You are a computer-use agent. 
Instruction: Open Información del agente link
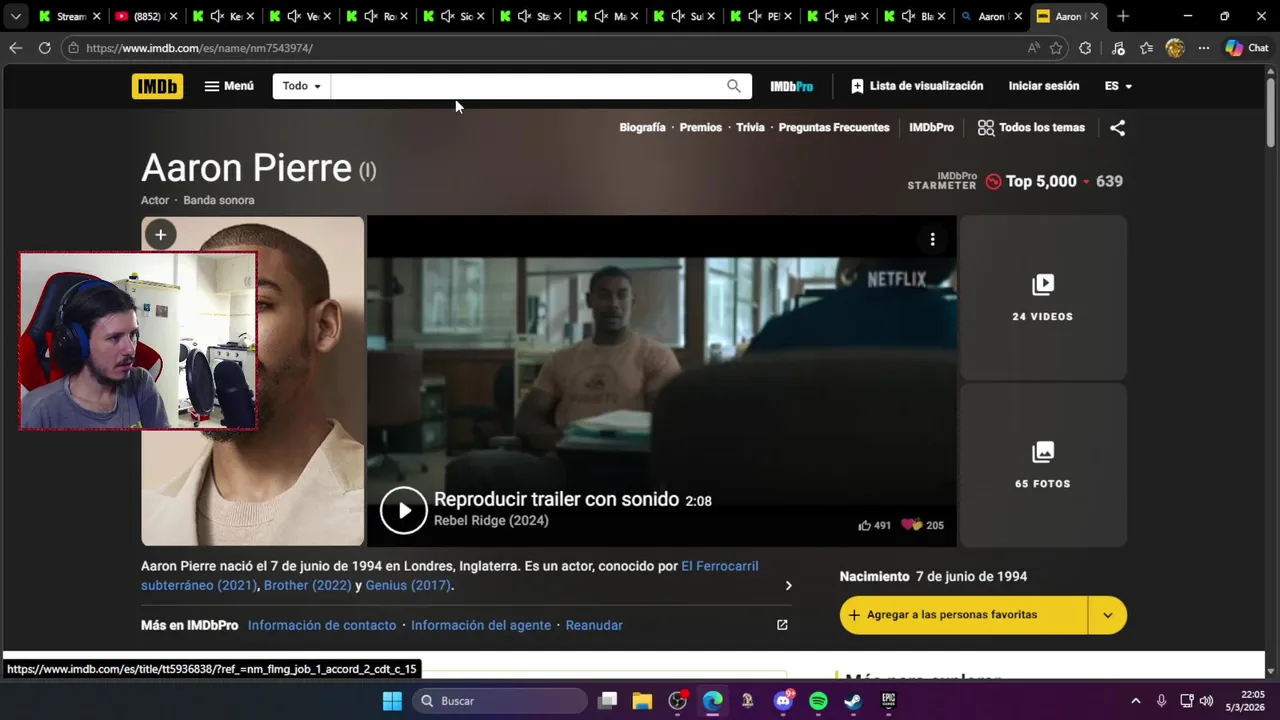481,625
